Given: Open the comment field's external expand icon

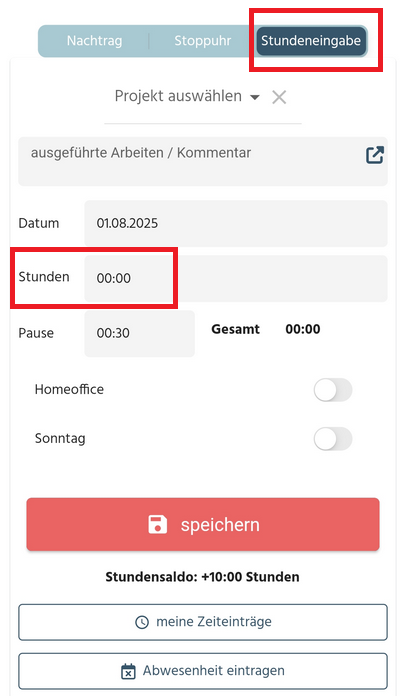Looking at the screenshot, I should click(x=375, y=155).
